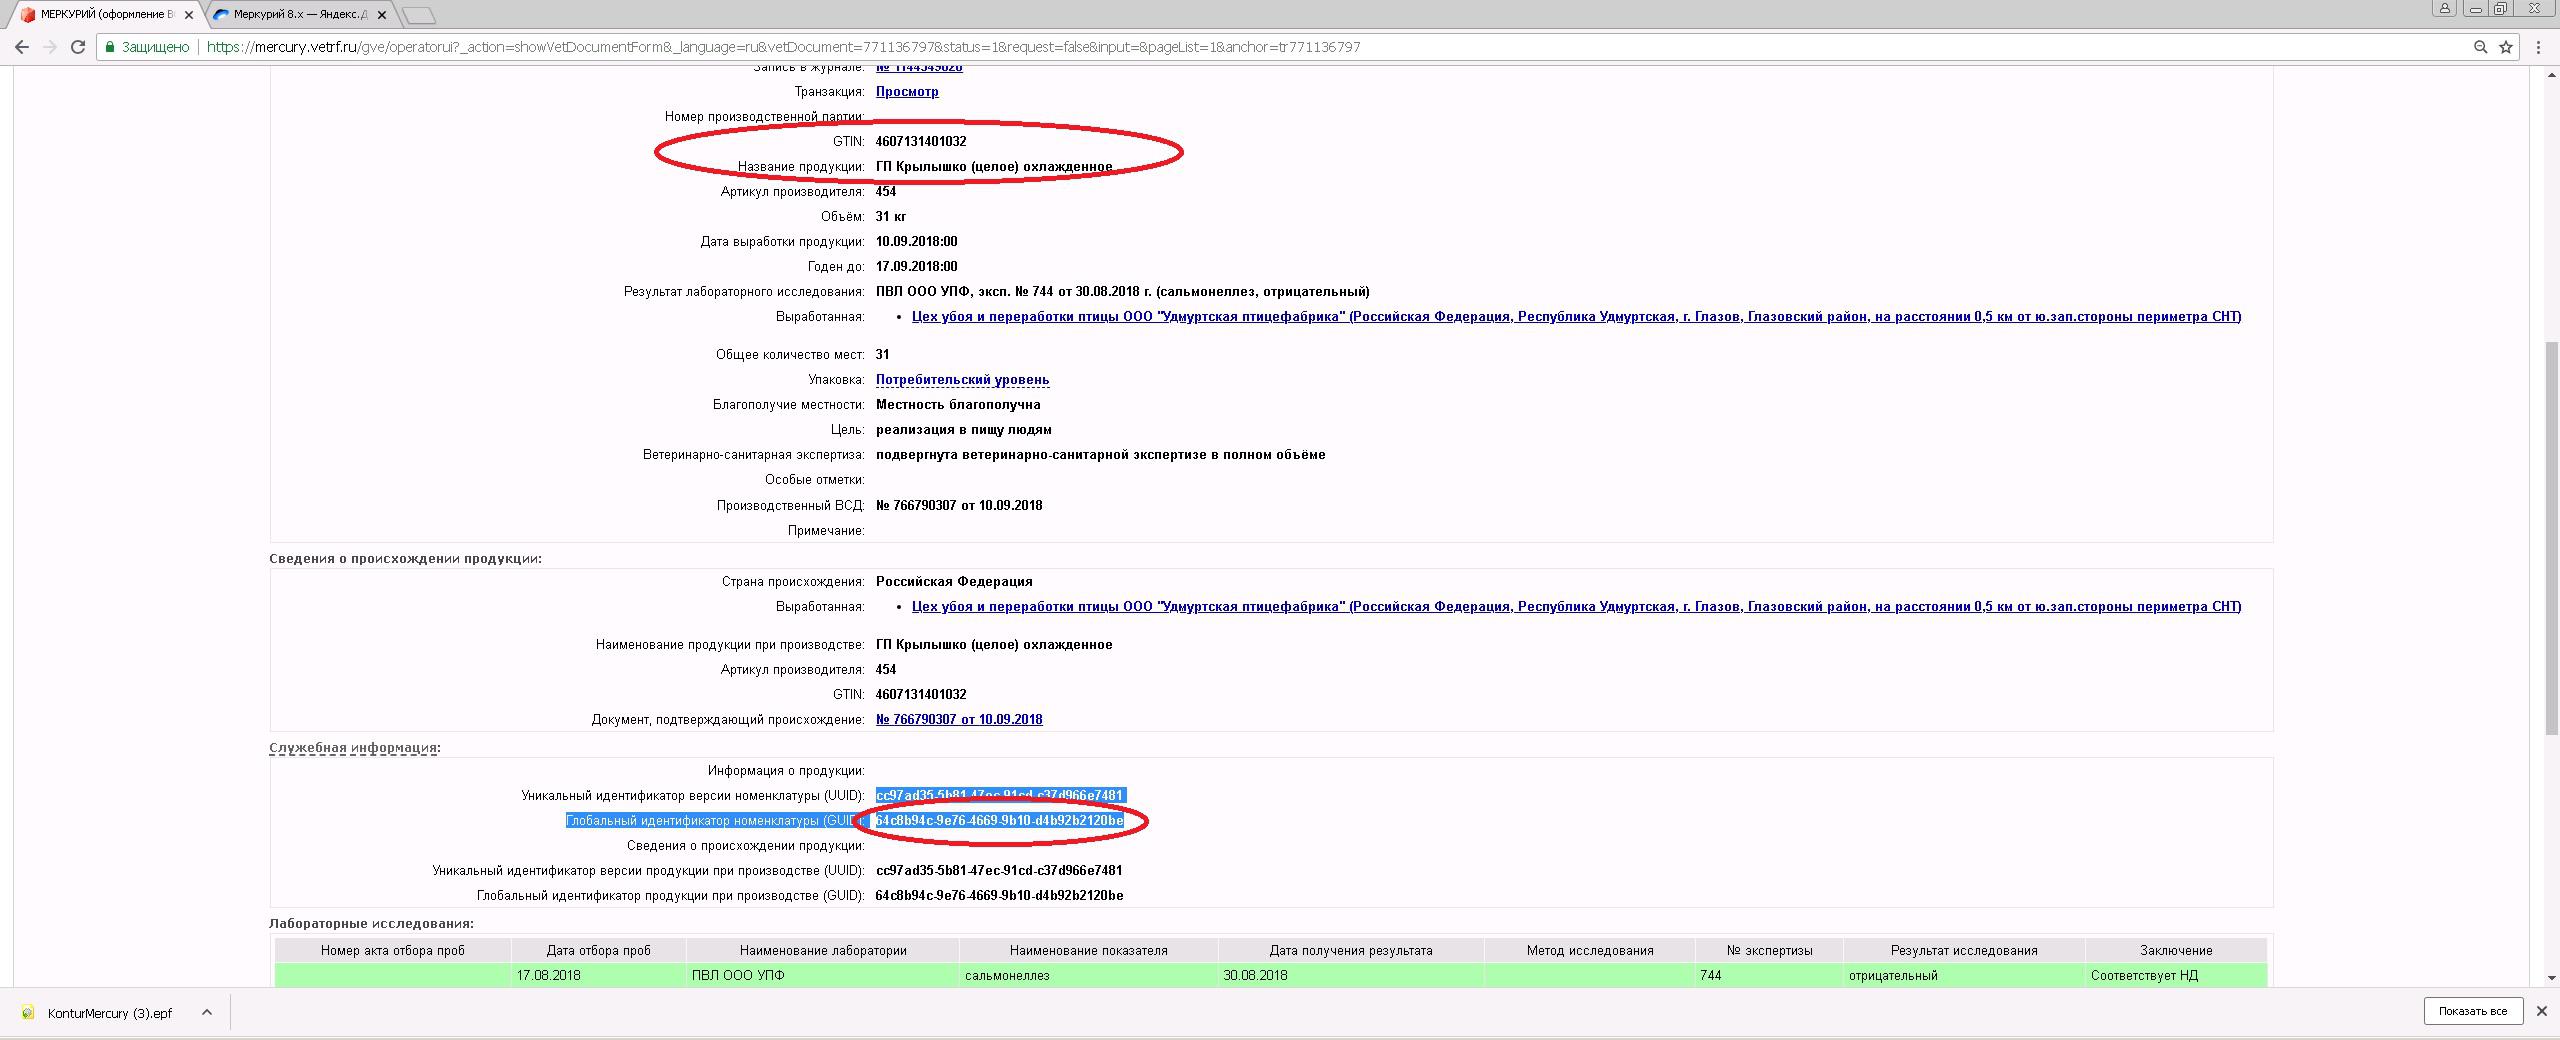
Task: Bookmark this page with the star icon
Action: pos(2506,47)
